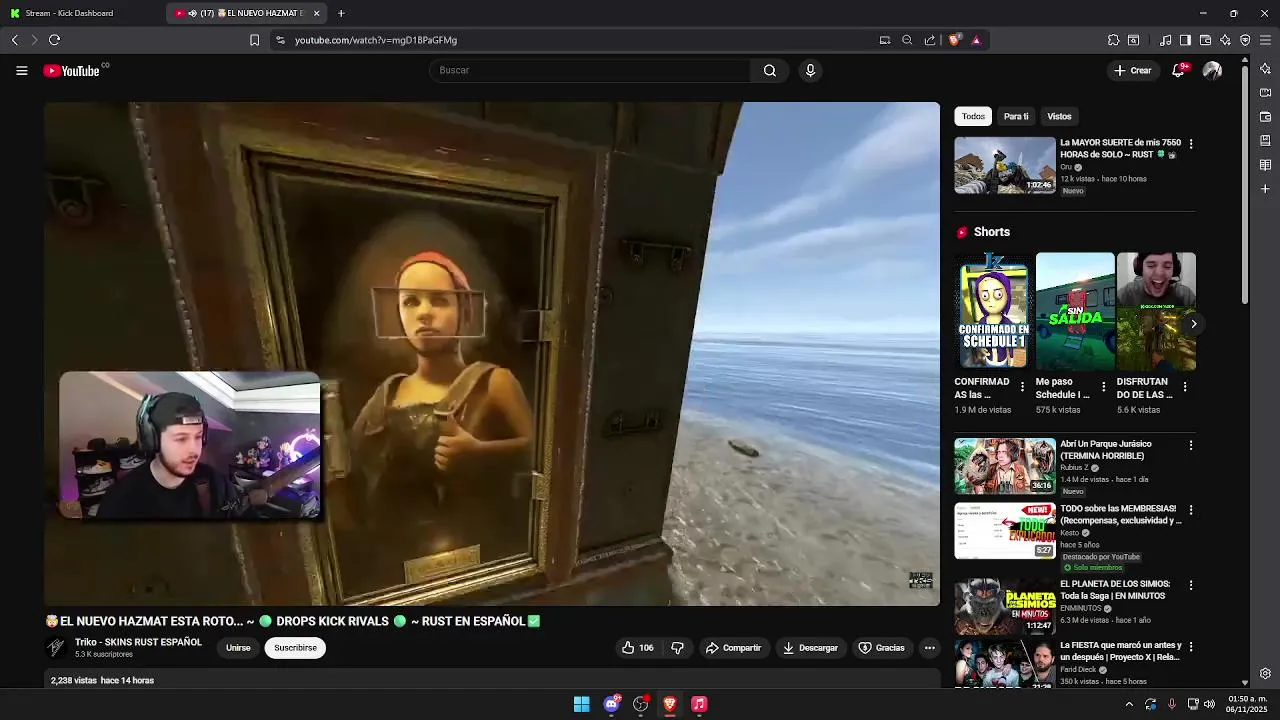
Task: Click the Unirse button
Action: click(238, 648)
